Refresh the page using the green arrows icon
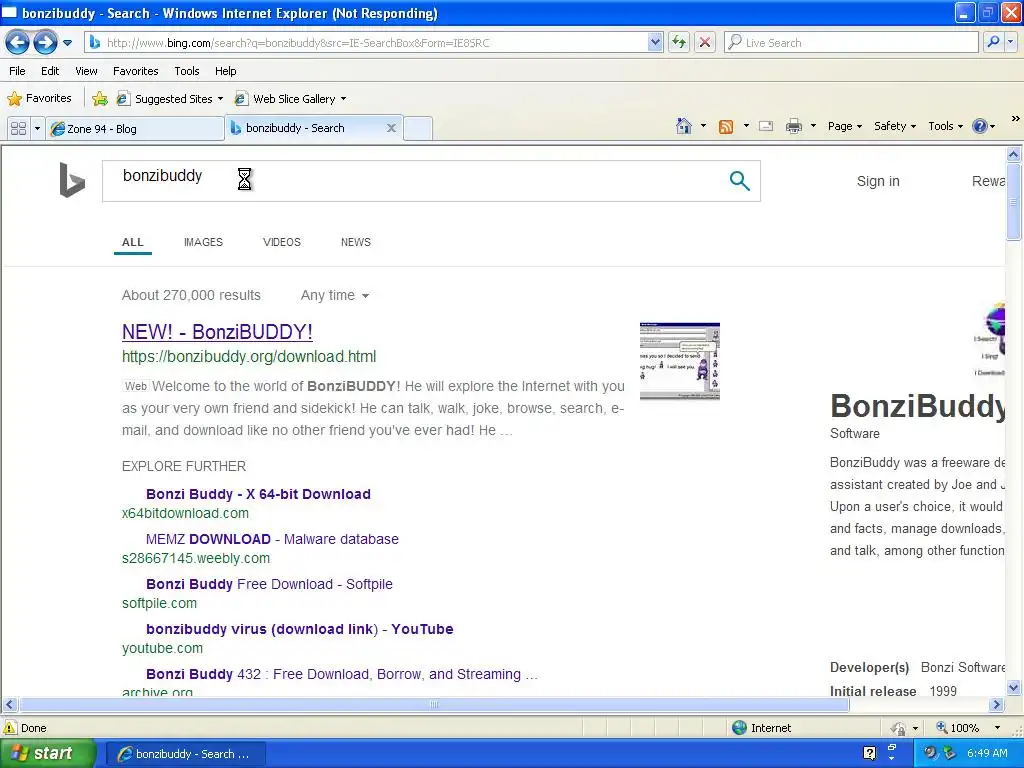Viewport: 1024px width, 768px height. pos(679,43)
